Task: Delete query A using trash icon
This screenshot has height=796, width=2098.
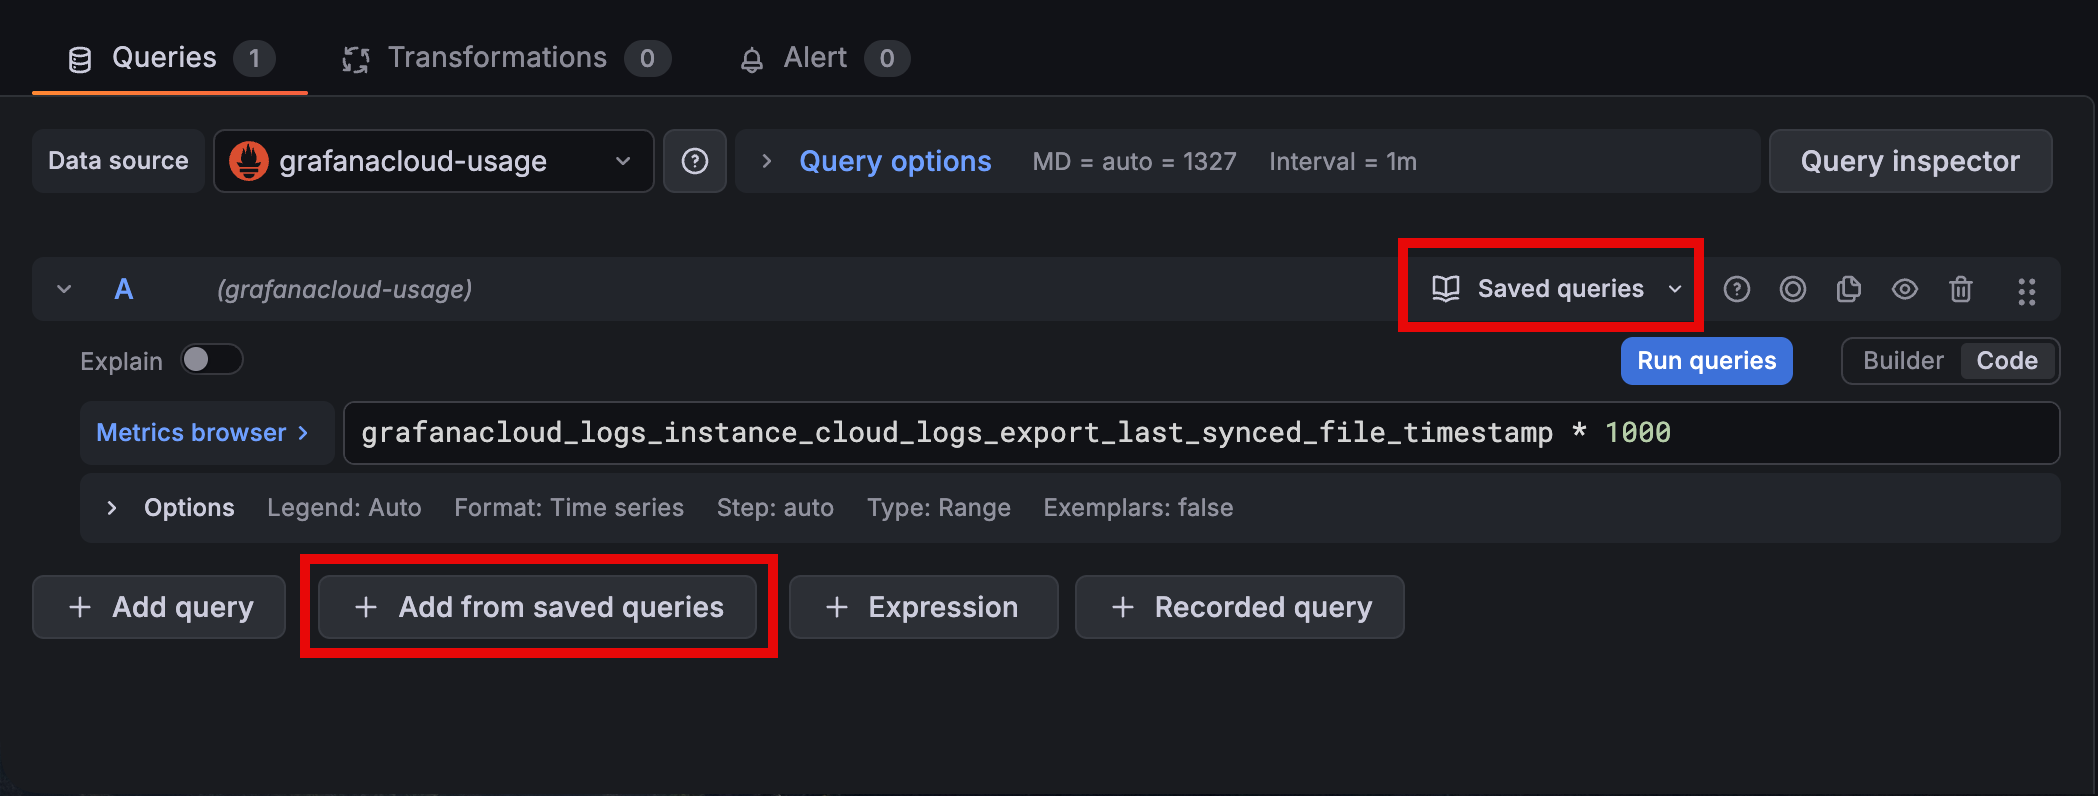Action: coord(1961,289)
